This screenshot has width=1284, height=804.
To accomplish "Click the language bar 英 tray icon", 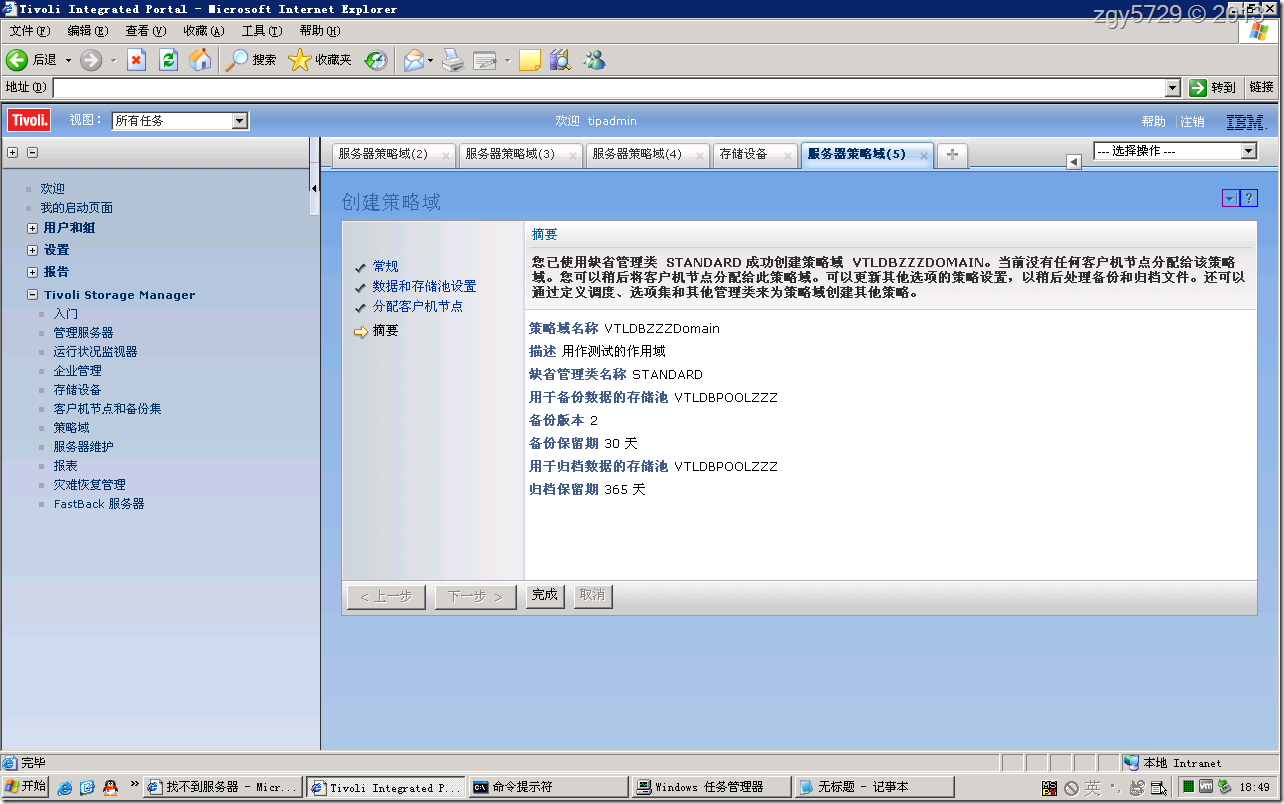I will pos(1093,788).
